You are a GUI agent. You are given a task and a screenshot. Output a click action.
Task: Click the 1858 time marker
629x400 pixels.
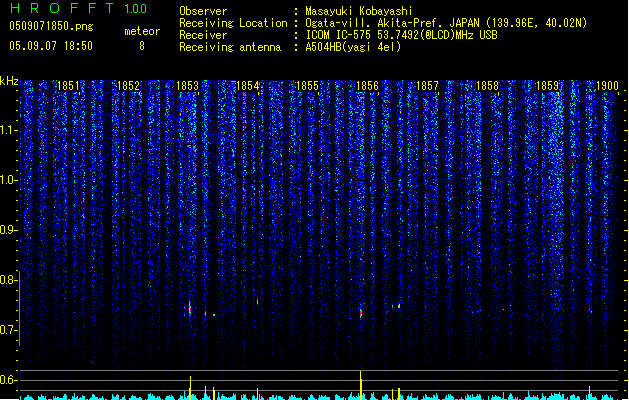tap(487, 86)
